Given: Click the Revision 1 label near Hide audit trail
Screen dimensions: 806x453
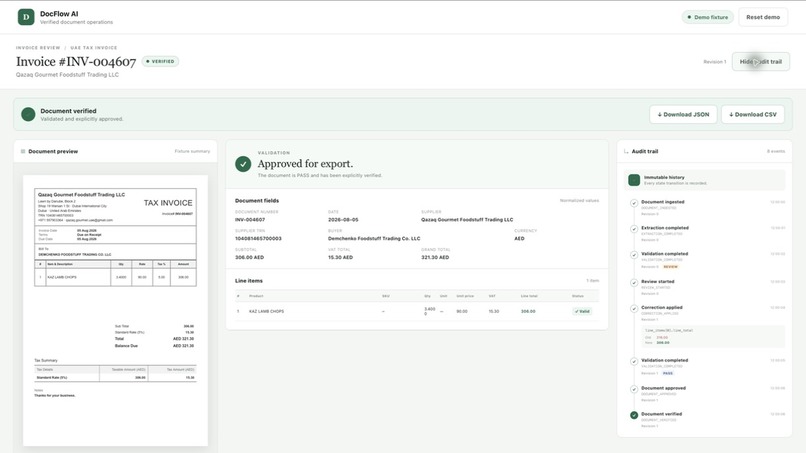Looking at the screenshot, I should [715, 62].
